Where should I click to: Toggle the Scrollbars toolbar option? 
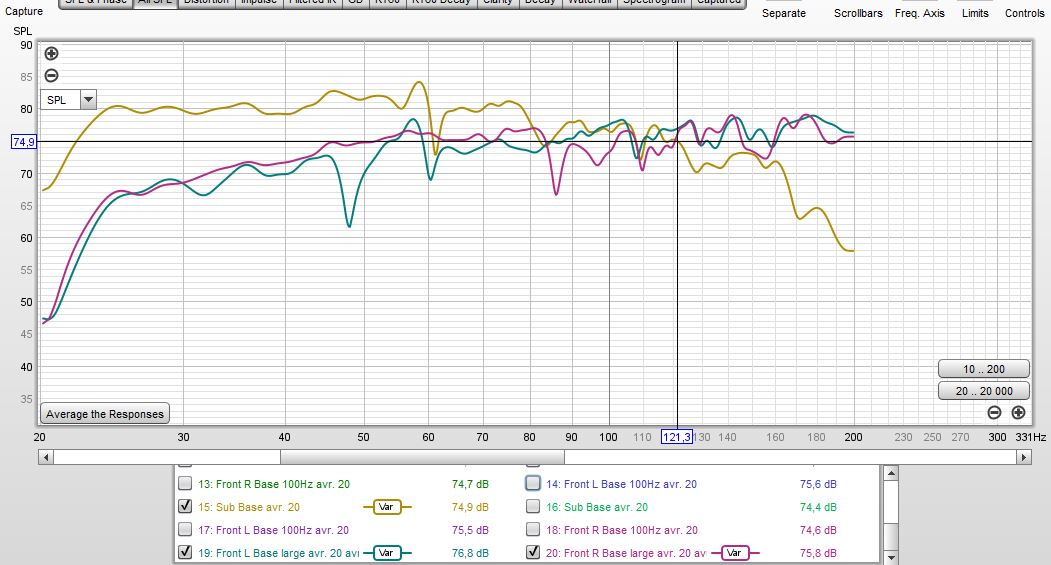(x=858, y=13)
